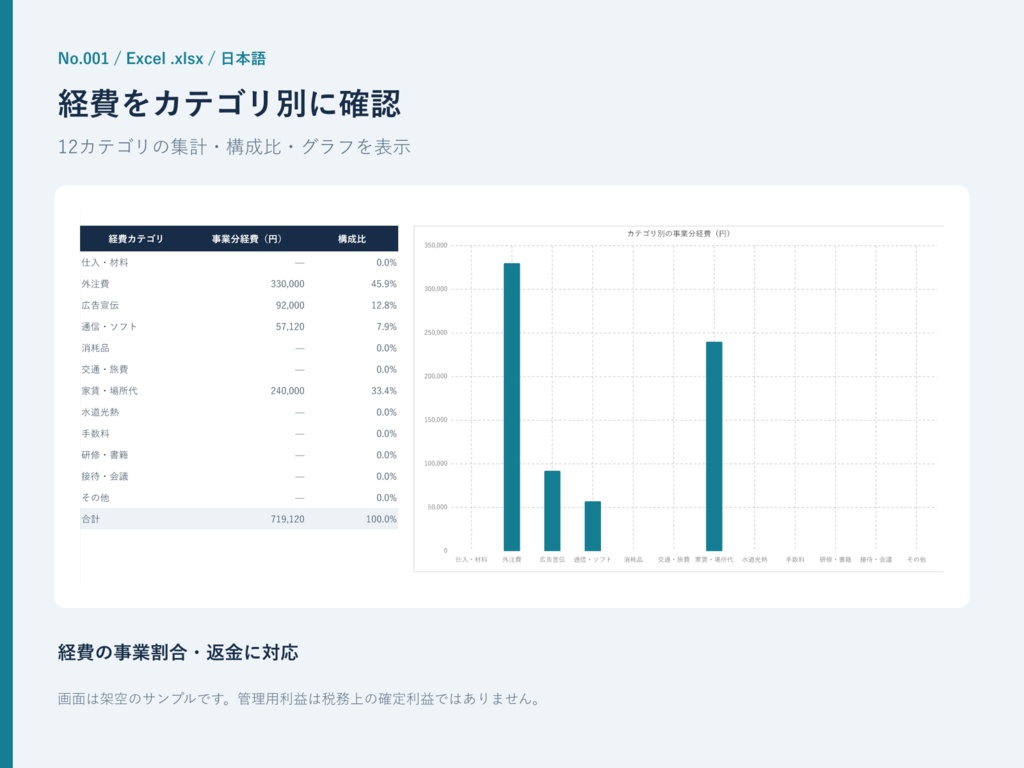The image size is (1024, 768).
Task: Click the "通信・ソフト" table row label
Action: 109,327
